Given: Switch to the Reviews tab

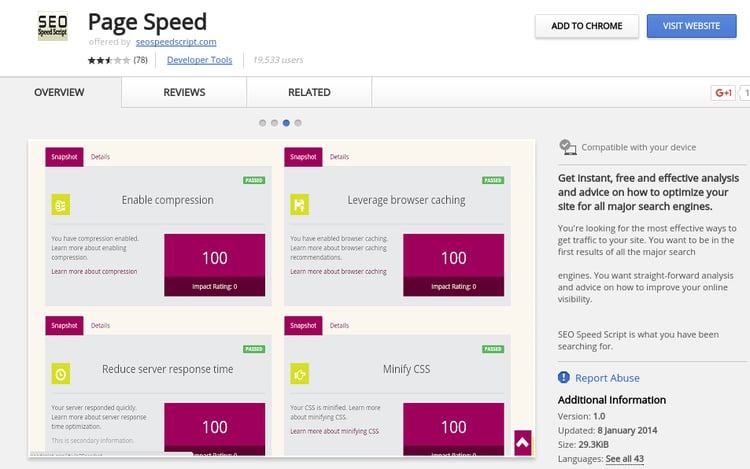Looking at the screenshot, I should tap(184, 92).
